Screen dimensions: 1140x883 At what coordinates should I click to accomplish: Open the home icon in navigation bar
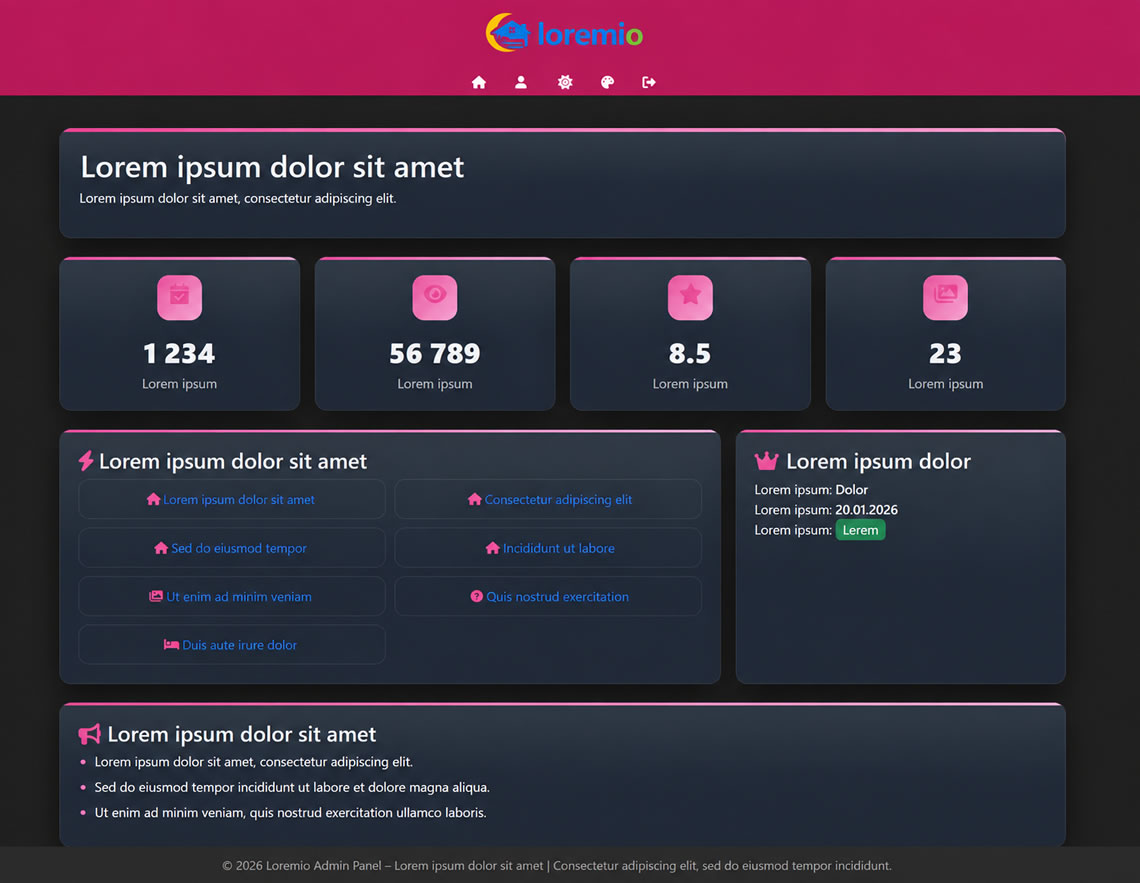(478, 82)
